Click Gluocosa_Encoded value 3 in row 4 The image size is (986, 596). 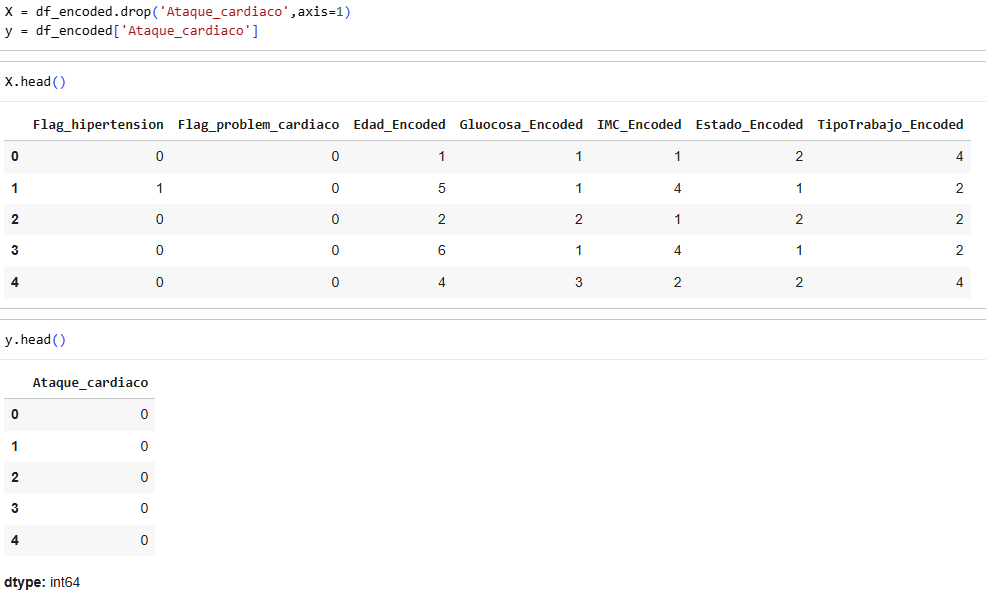pyautogui.click(x=579, y=282)
